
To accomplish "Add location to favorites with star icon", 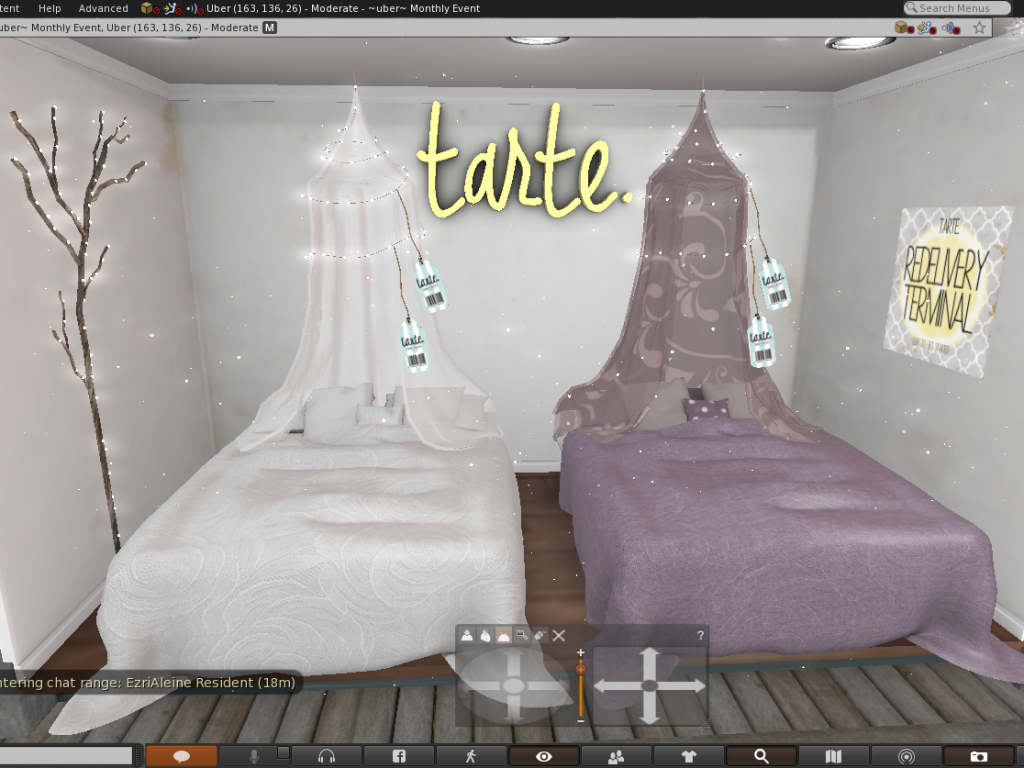I will [x=979, y=28].
